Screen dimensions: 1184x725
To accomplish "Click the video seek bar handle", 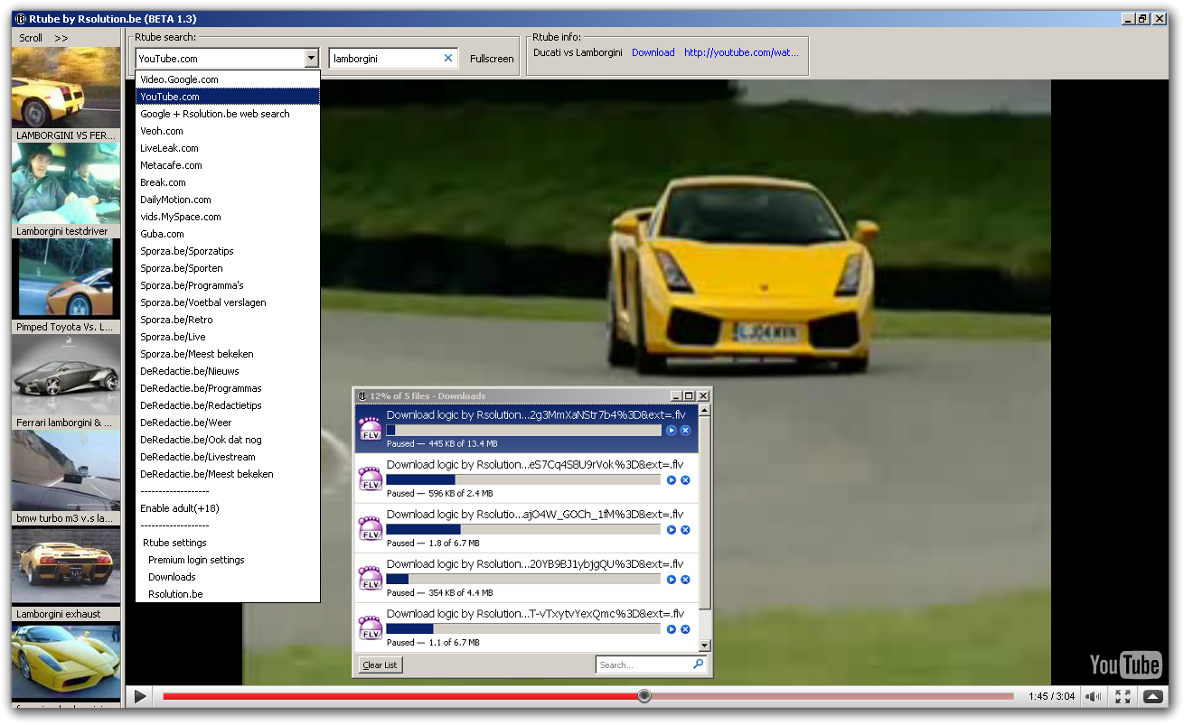I will (645, 696).
